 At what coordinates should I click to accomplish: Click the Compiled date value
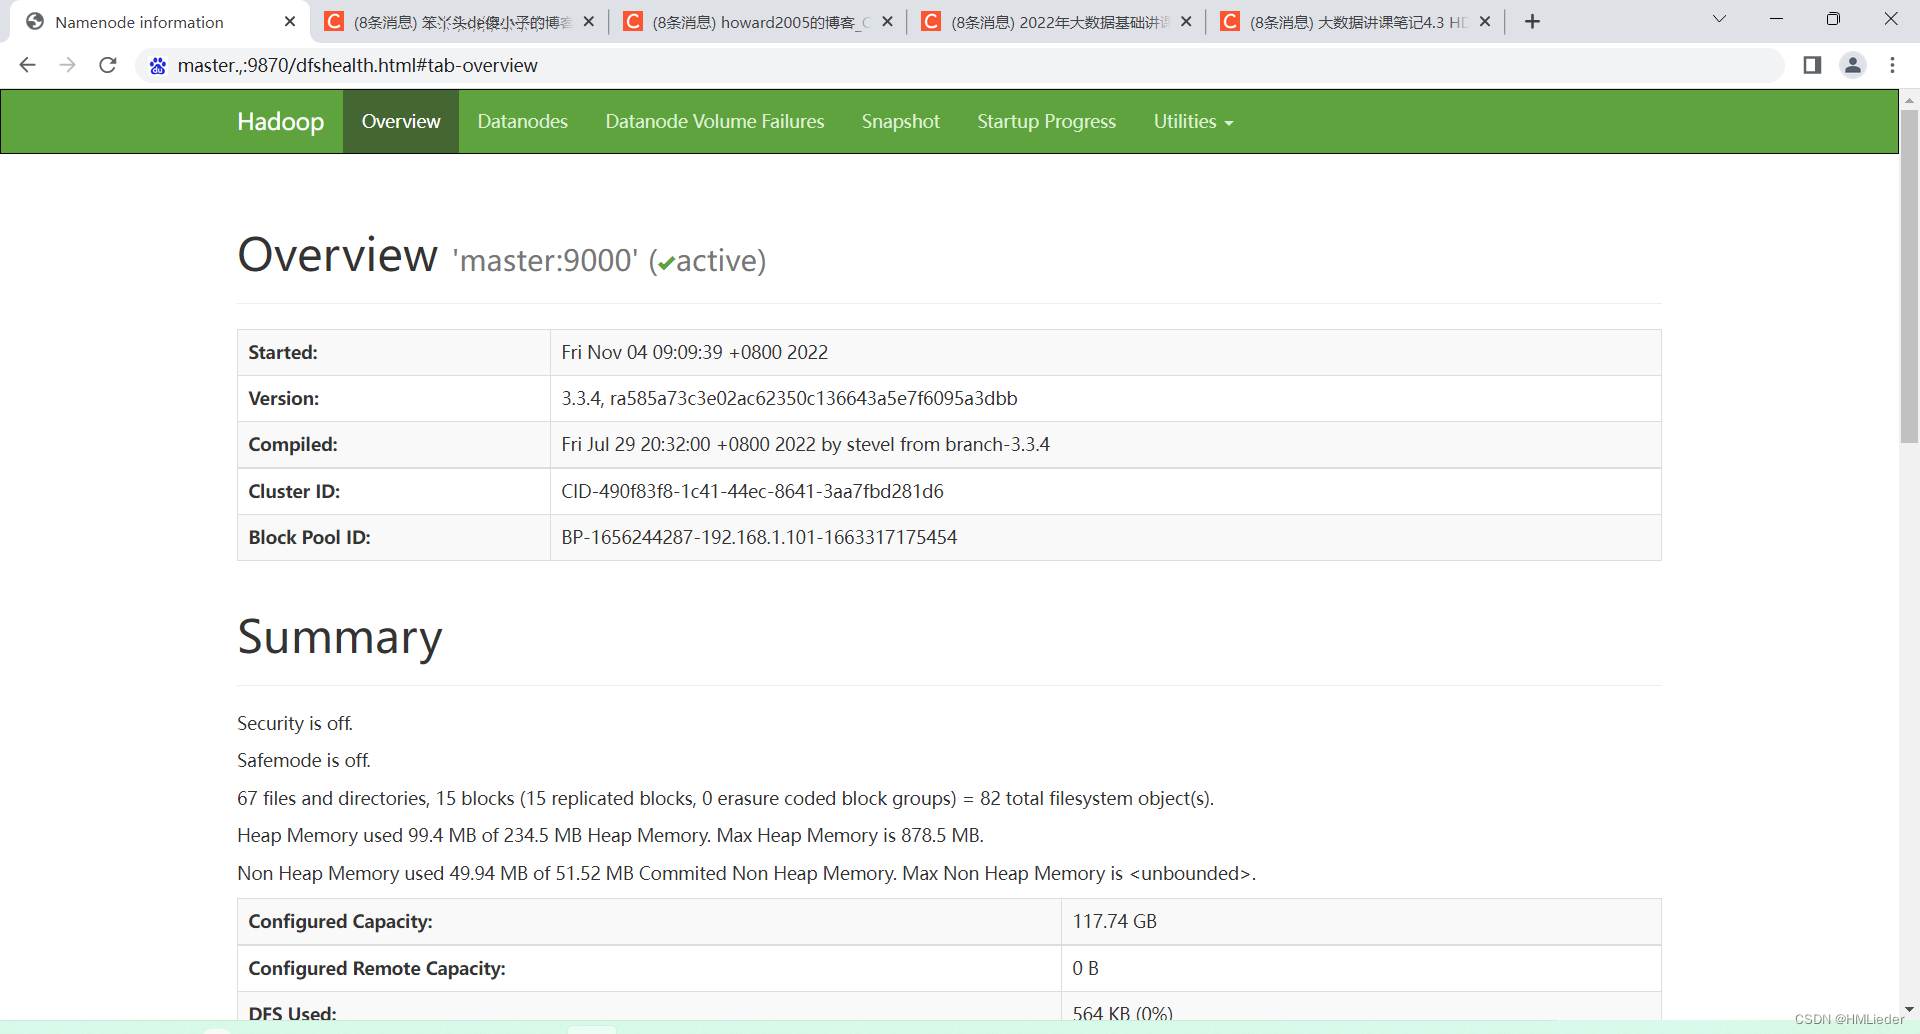[x=805, y=444]
